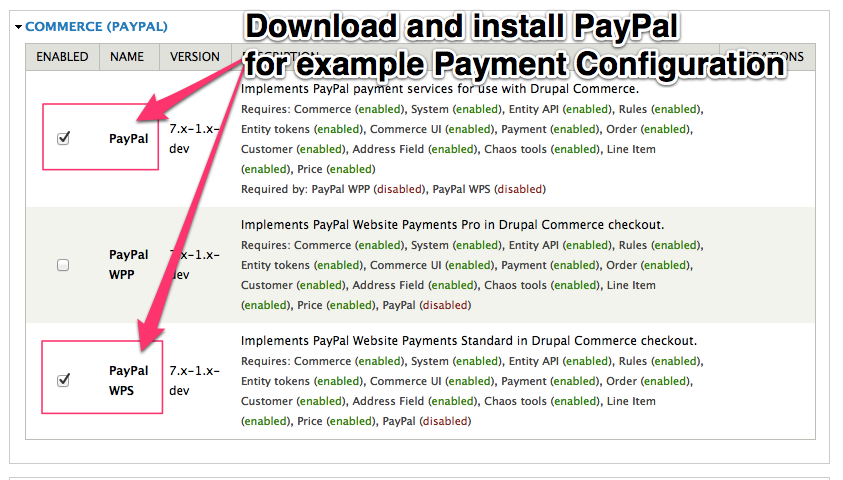The image size is (843, 480).
Task: Uncheck the PayPal WPS module checkbox
Action: (x=63, y=380)
